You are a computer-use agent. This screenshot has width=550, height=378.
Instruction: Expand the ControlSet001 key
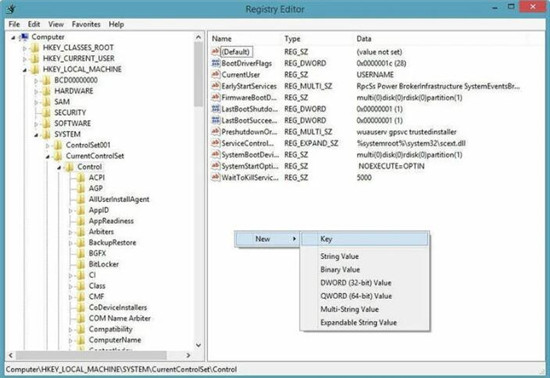pyautogui.click(x=48, y=146)
